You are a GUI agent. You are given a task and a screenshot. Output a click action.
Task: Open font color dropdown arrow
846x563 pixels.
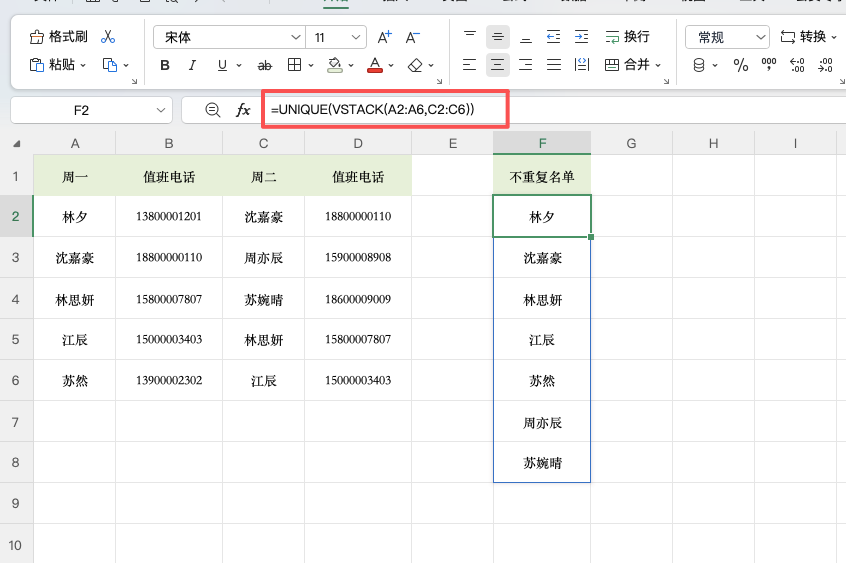coord(391,66)
